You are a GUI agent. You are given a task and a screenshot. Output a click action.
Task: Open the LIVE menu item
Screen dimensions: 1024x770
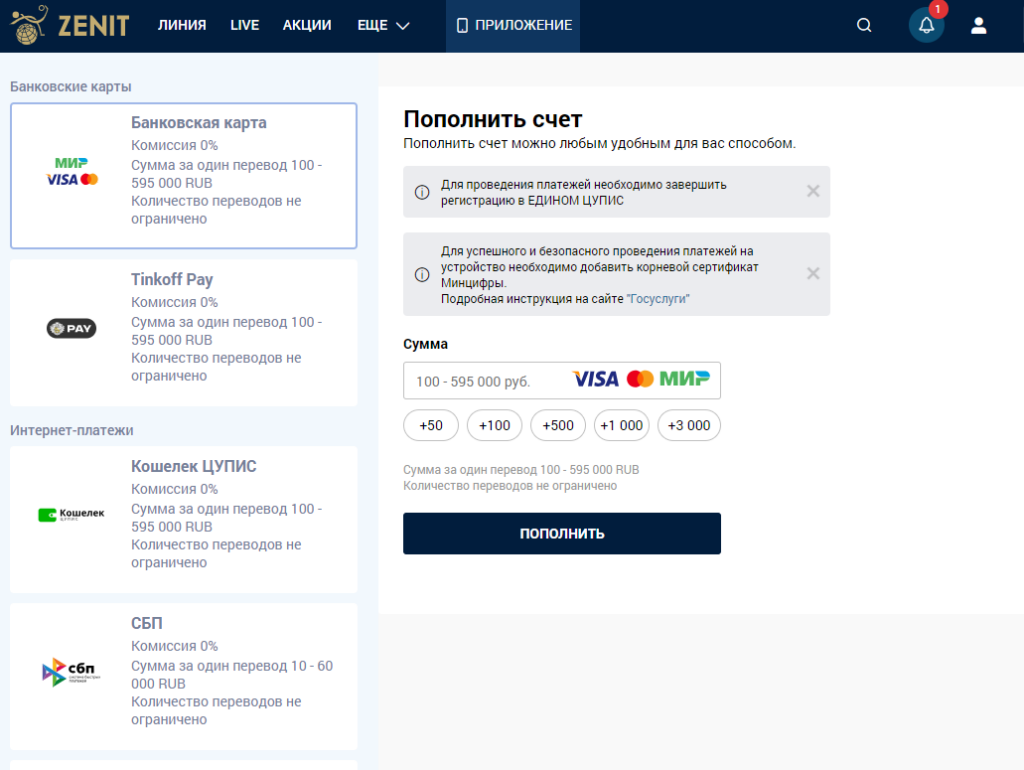coord(245,25)
